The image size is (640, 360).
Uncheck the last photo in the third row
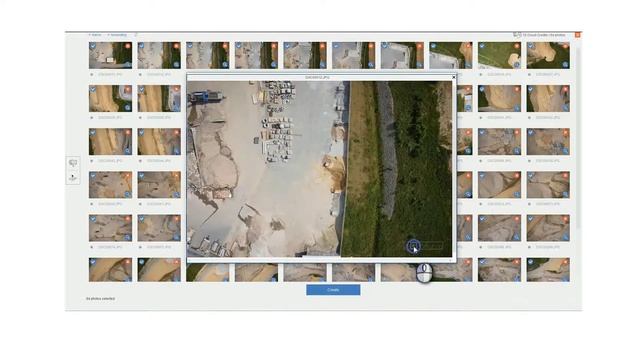[531, 133]
